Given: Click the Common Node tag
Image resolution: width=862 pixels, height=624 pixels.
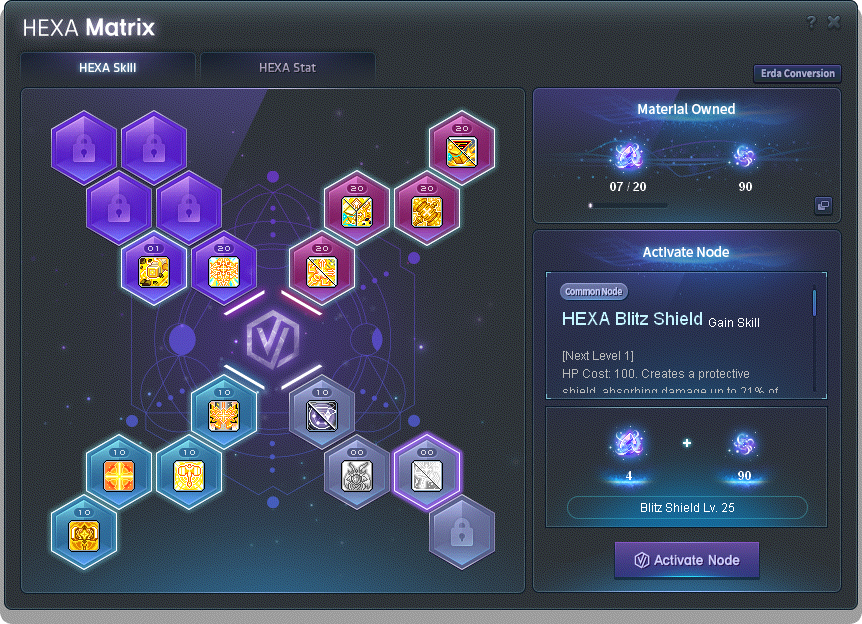Looking at the screenshot, I should pyautogui.click(x=594, y=291).
